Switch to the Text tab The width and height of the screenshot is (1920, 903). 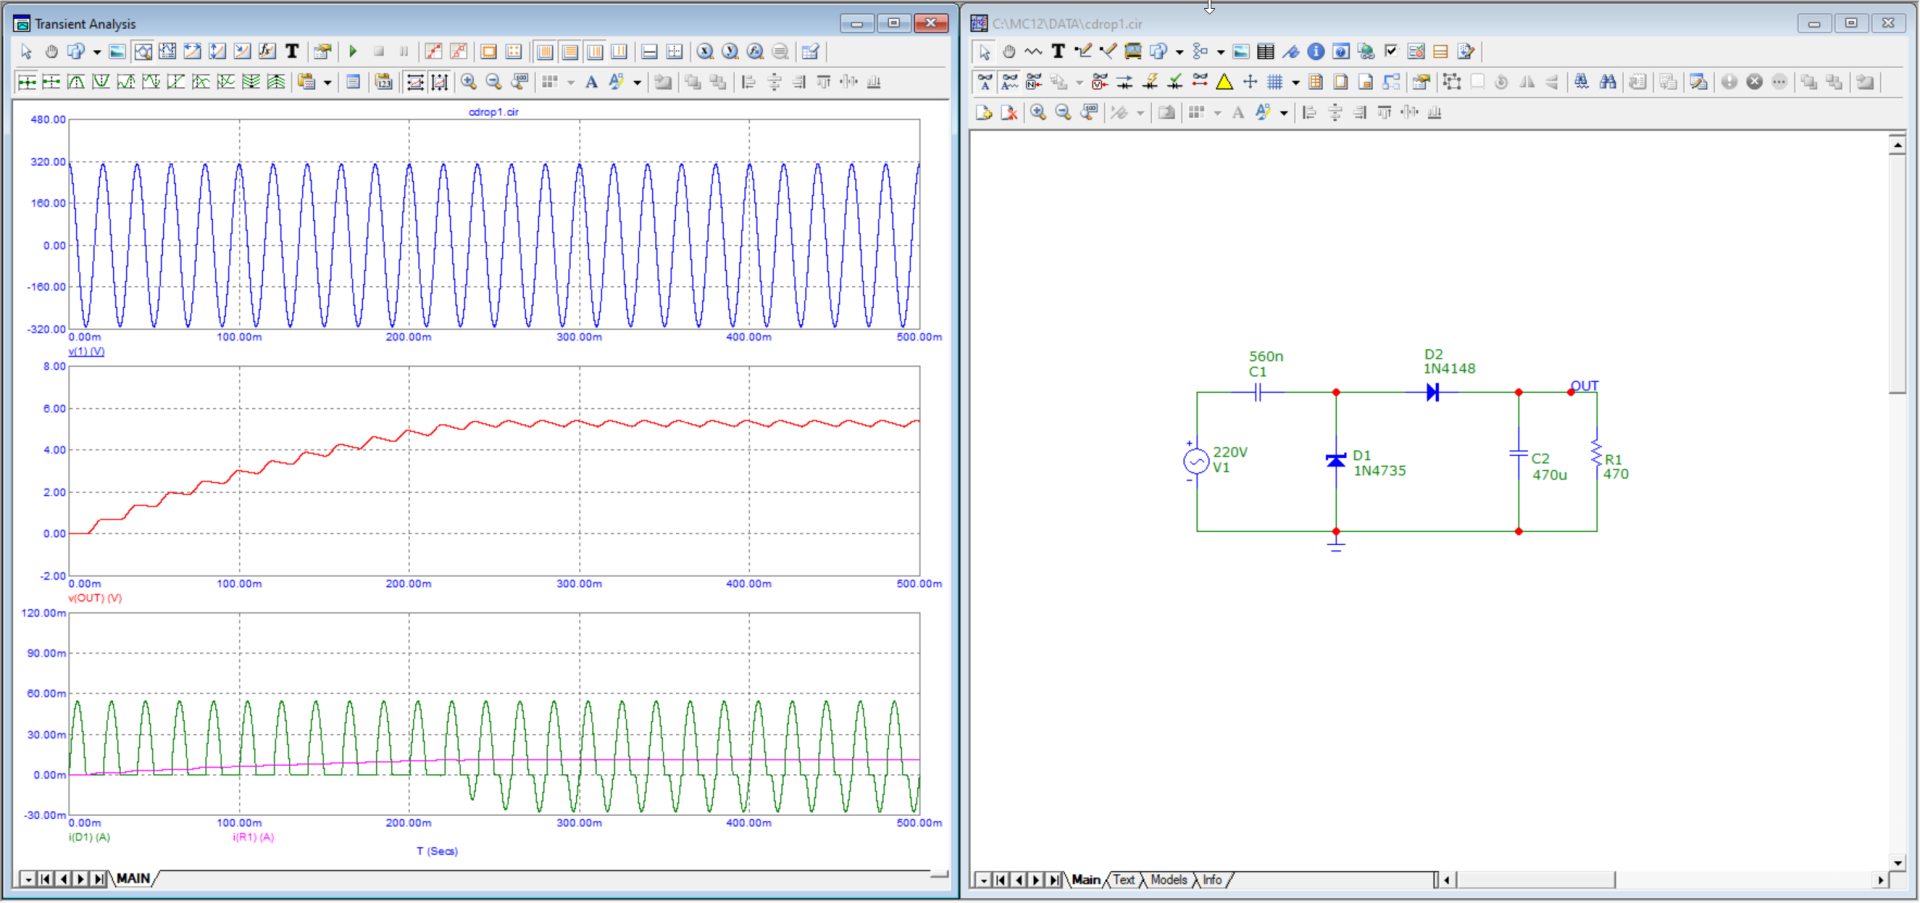[1124, 880]
